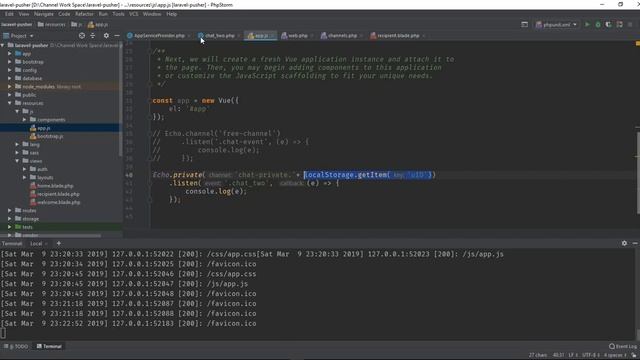The width and height of the screenshot is (640, 360).
Task: Open the Project view selector dropdown
Action: tap(18, 36)
